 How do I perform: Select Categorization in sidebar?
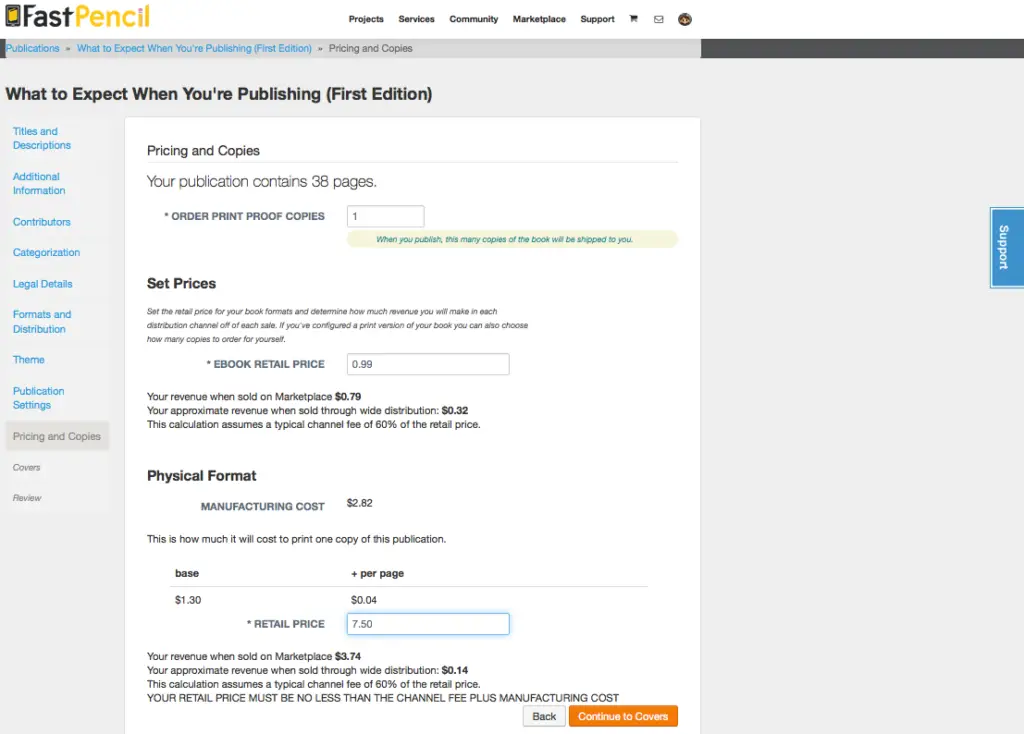(46, 252)
